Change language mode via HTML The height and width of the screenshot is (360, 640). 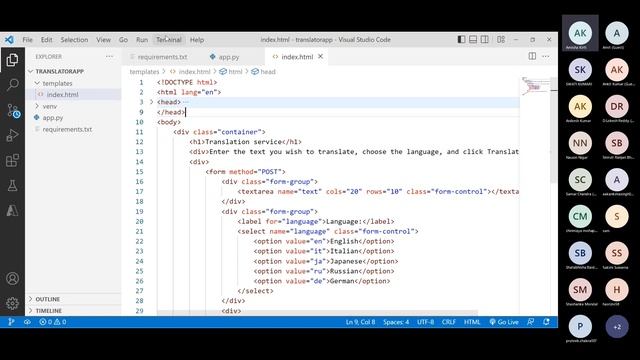(x=472, y=322)
